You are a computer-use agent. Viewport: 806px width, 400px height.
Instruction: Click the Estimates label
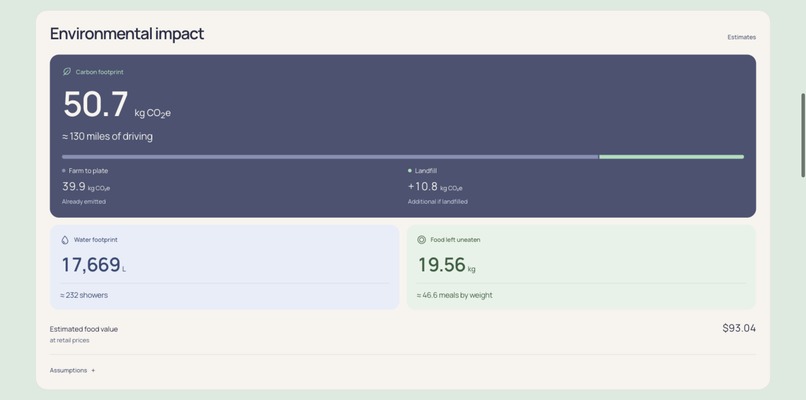point(741,37)
